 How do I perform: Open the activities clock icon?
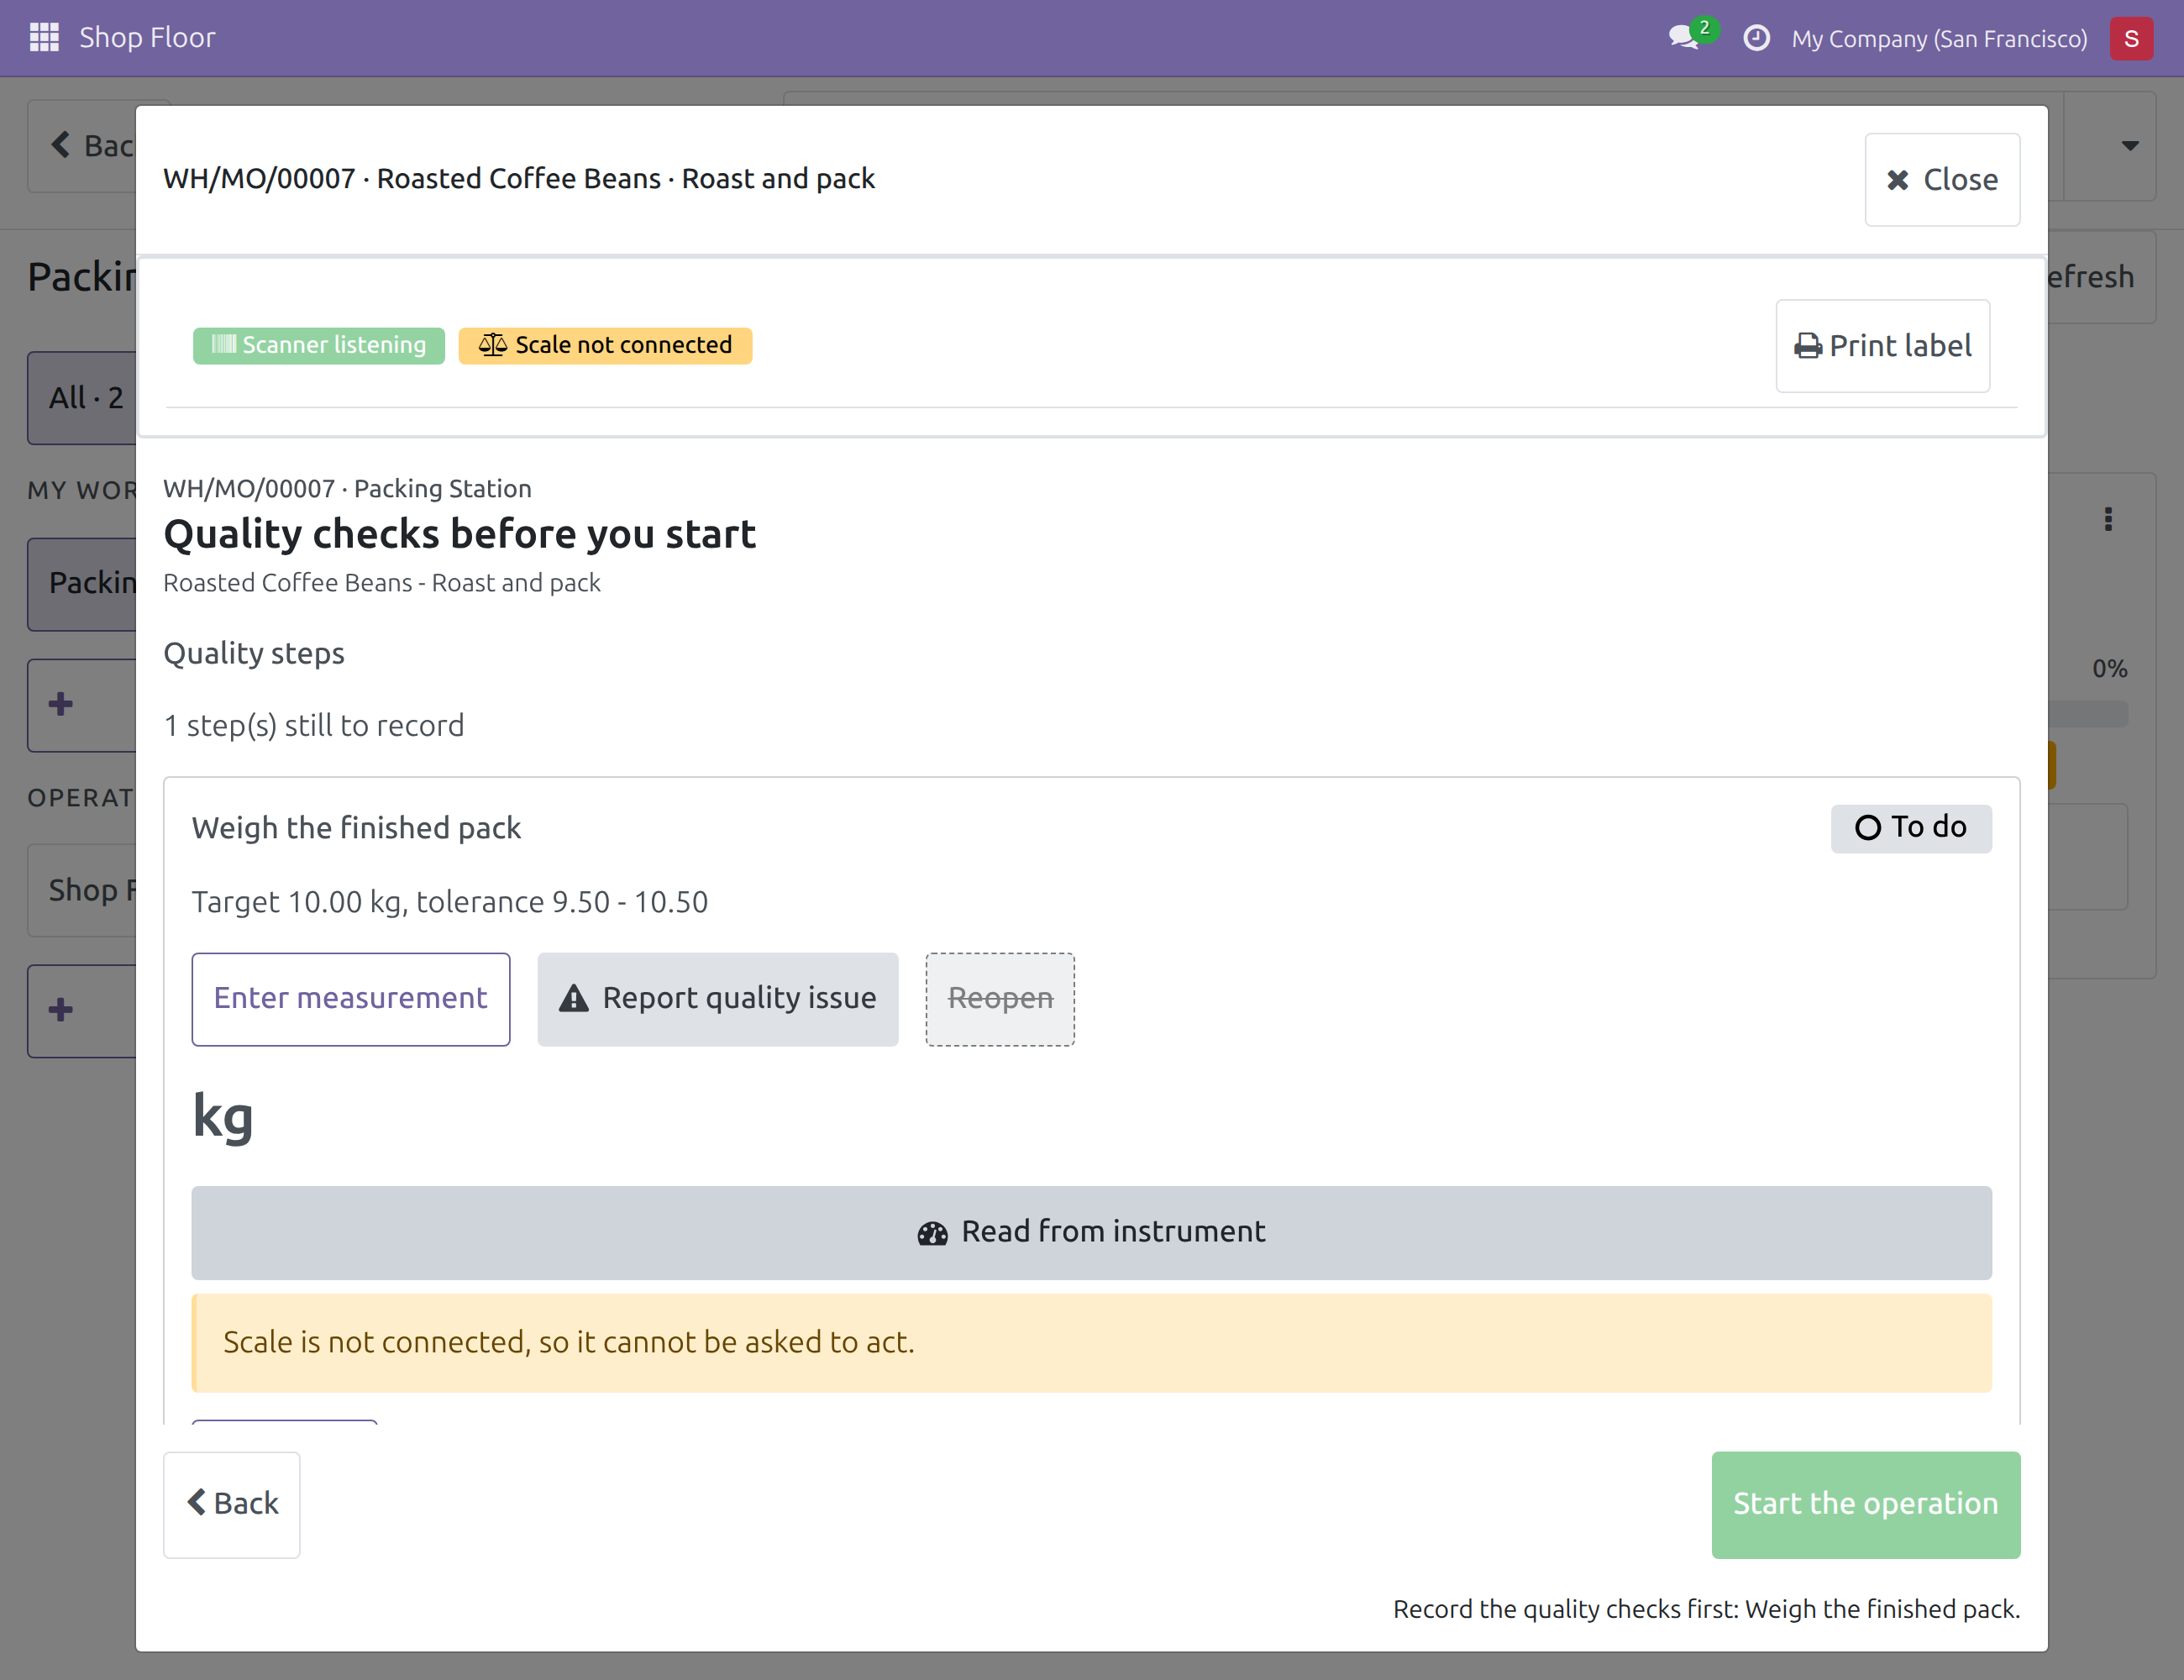1756,38
